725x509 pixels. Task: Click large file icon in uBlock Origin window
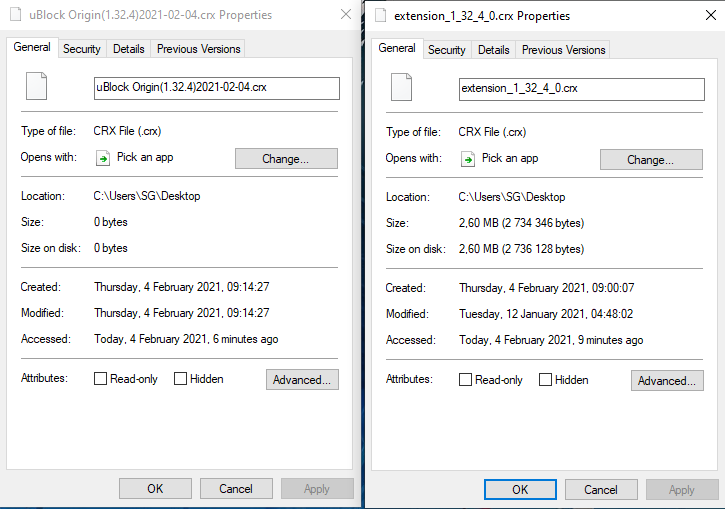[x=37, y=86]
